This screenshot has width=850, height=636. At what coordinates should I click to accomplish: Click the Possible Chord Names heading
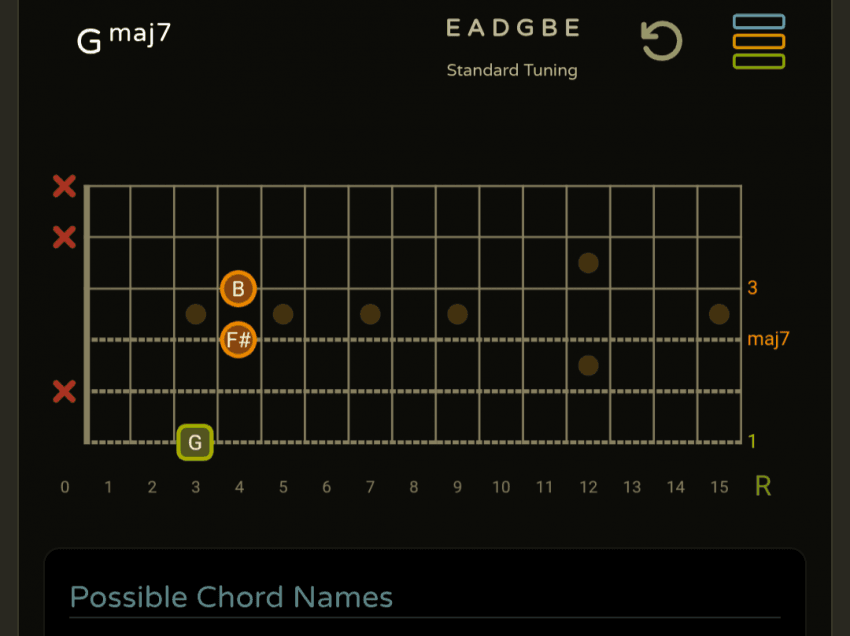click(231, 597)
